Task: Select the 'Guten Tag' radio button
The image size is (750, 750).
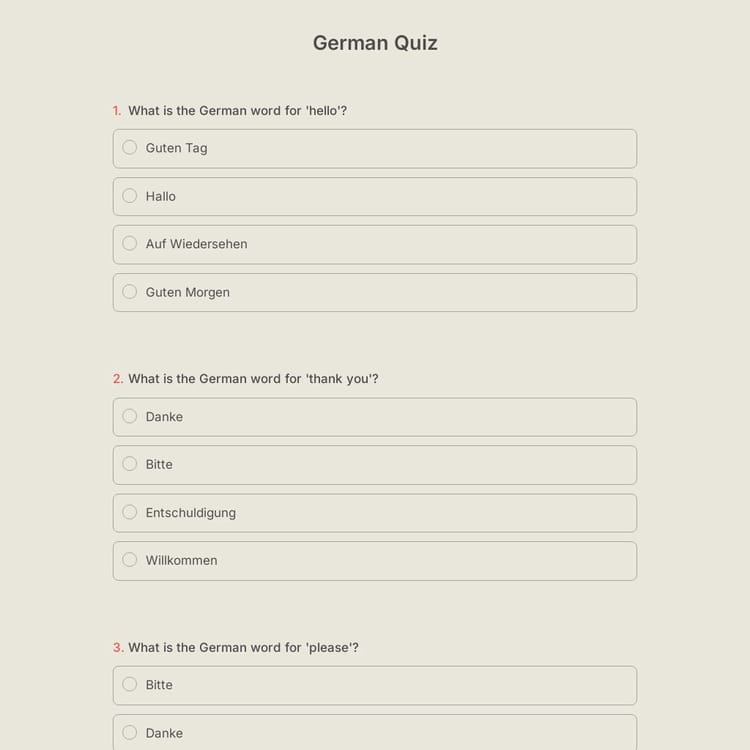Action: pyautogui.click(x=130, y=148)
